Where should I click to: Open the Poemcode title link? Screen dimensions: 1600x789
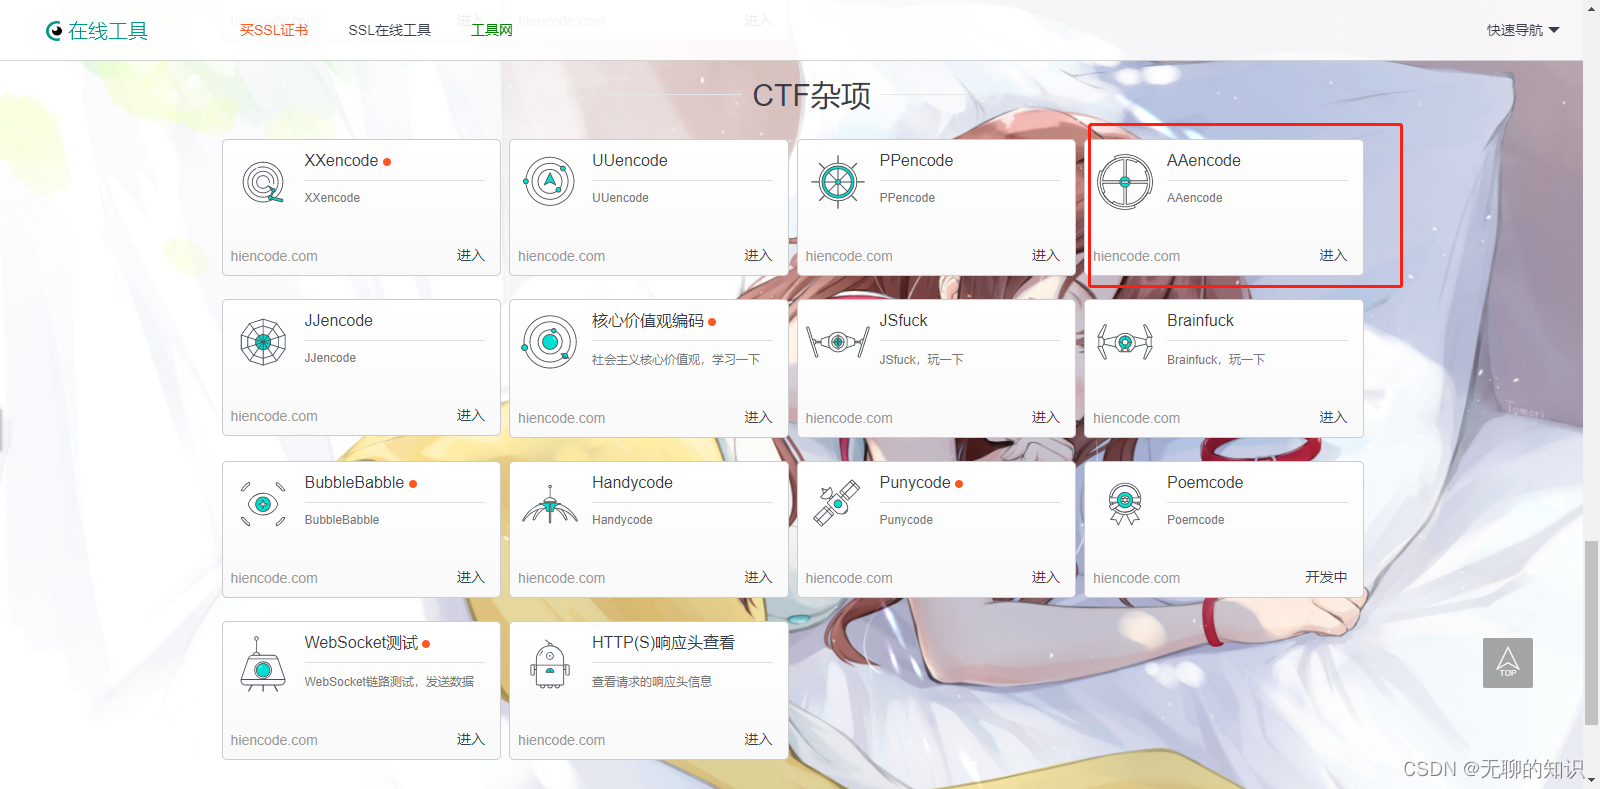(1205, 482)
